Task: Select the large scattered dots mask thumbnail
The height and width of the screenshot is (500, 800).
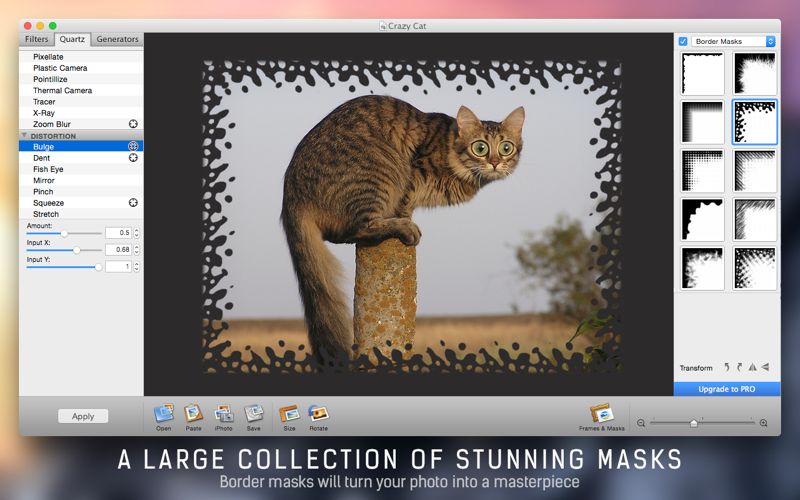Action: [755, 268]
